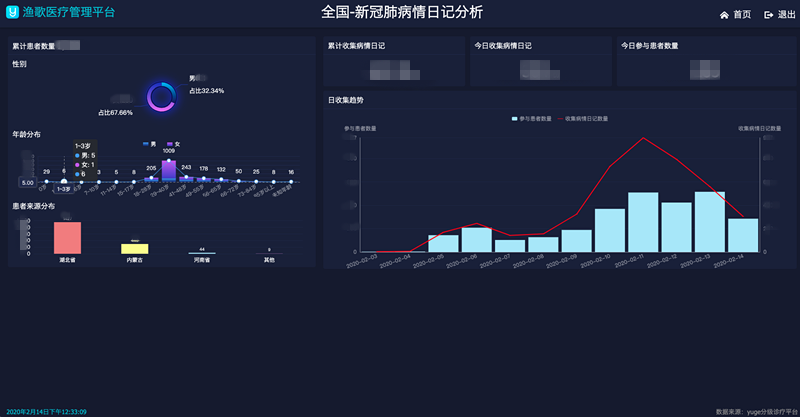This screenshot has width=800, height=417.
Task: Click the 2020-02-11 trend bar
Action: click(643, 222)
